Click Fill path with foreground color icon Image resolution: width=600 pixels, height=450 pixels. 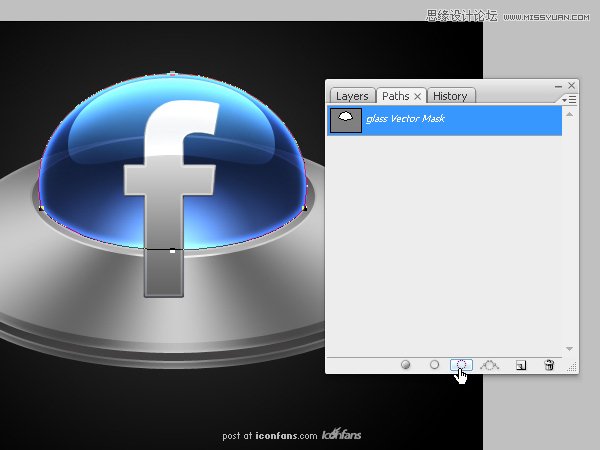(406, 365)
